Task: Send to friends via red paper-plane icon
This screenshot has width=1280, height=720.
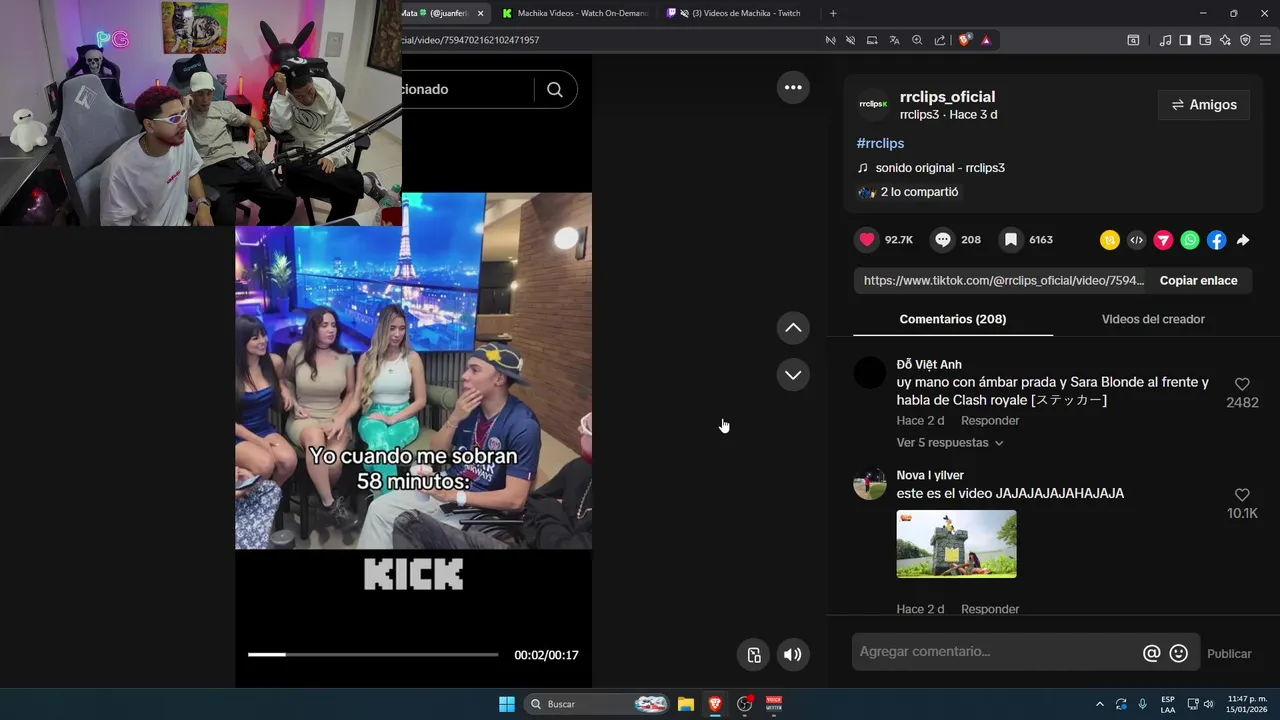Action: pyautogui.click(x=1163, y=240)
